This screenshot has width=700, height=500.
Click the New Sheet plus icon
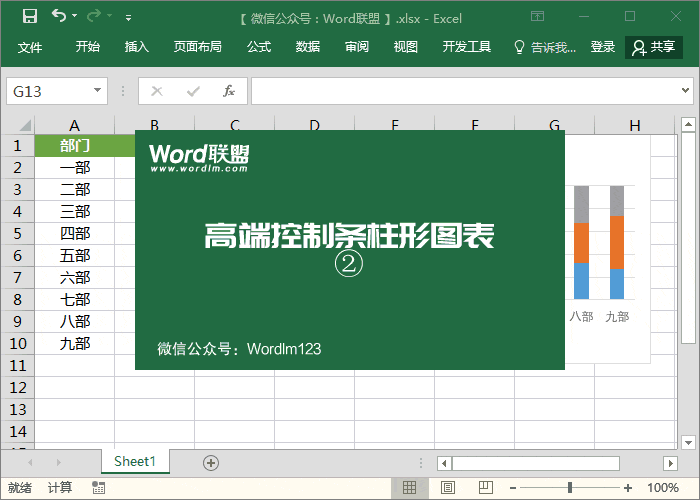[211, 463]
